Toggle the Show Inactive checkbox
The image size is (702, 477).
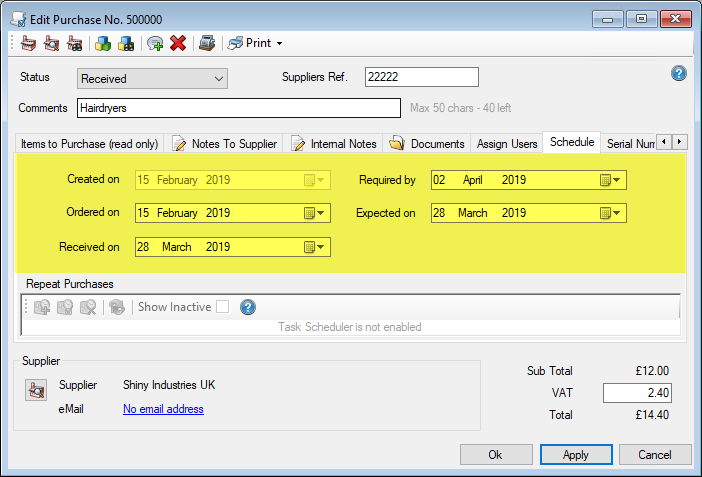point(222,307)
